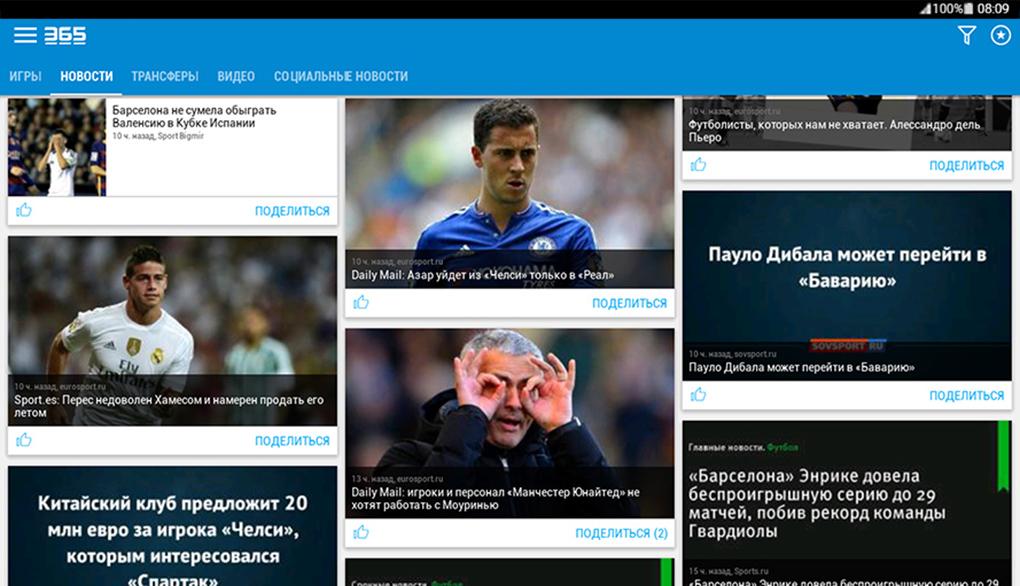Image resolution: width=1020 pixels, height=586 pixels.
Task: Like the Alessandro Del Piero article
Action: click(x=698, y=165)
